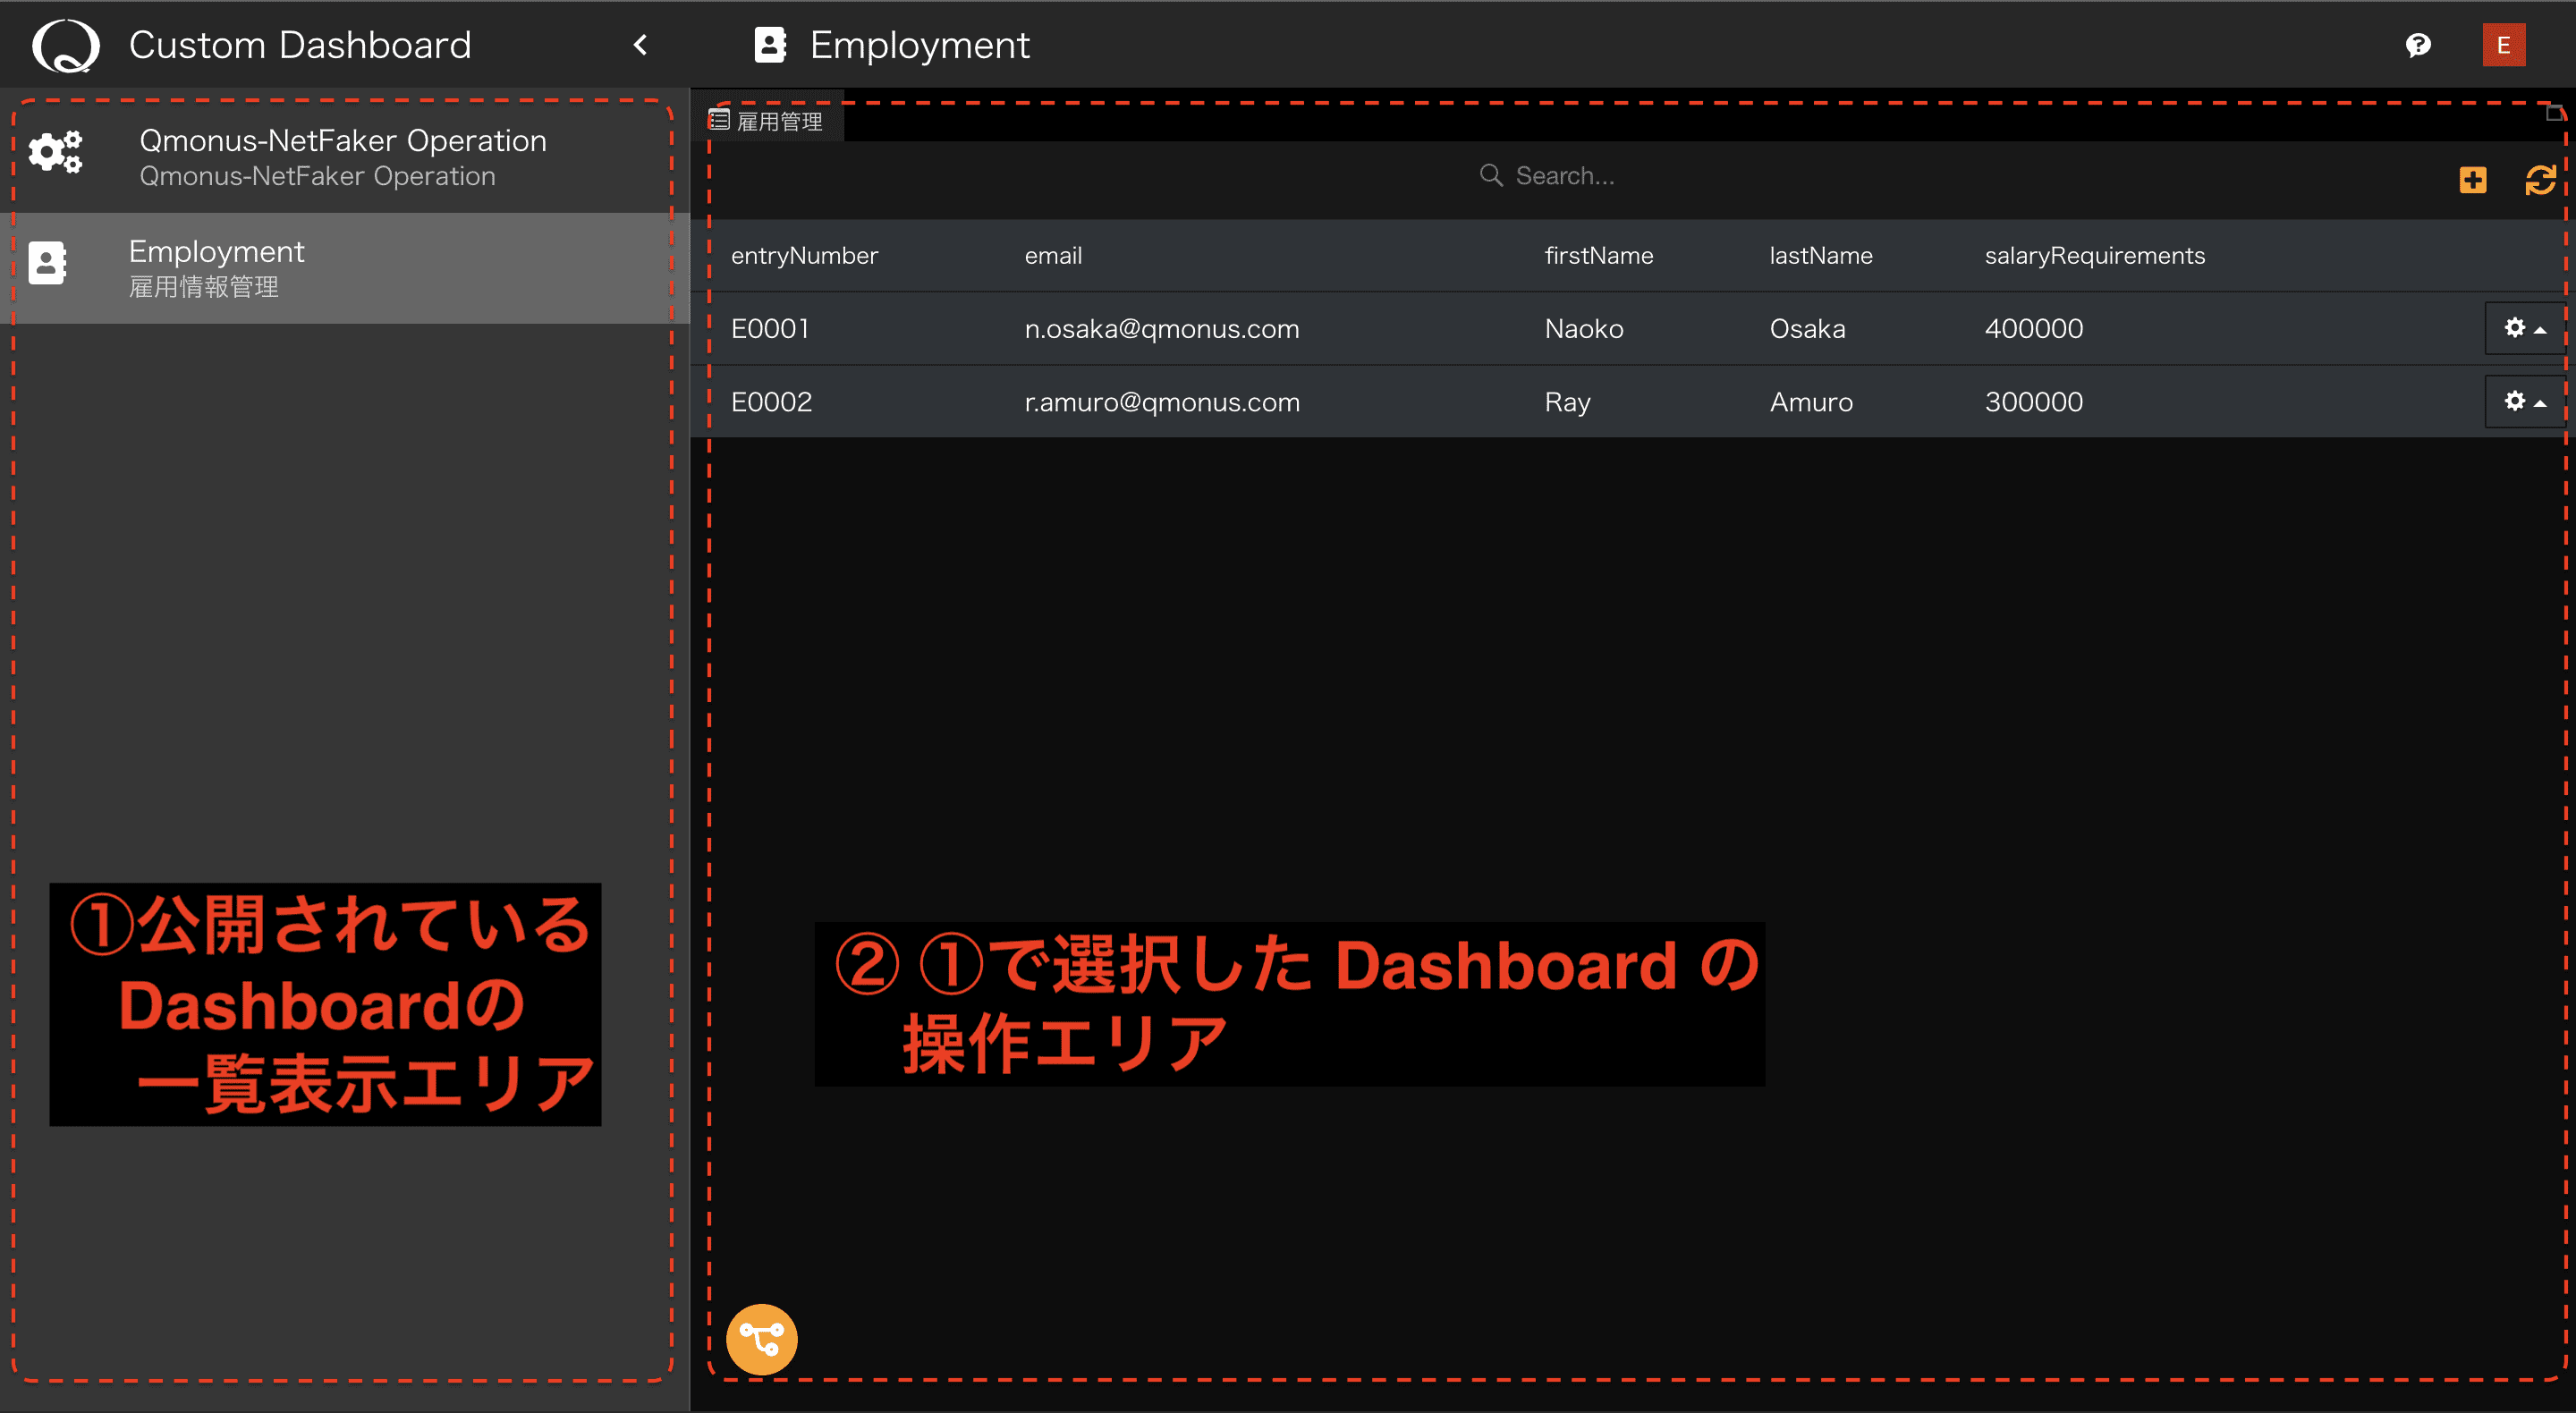Open the red E user avatar
Viewport: 2576px width, 1413px height.
tap(2503, 45)
